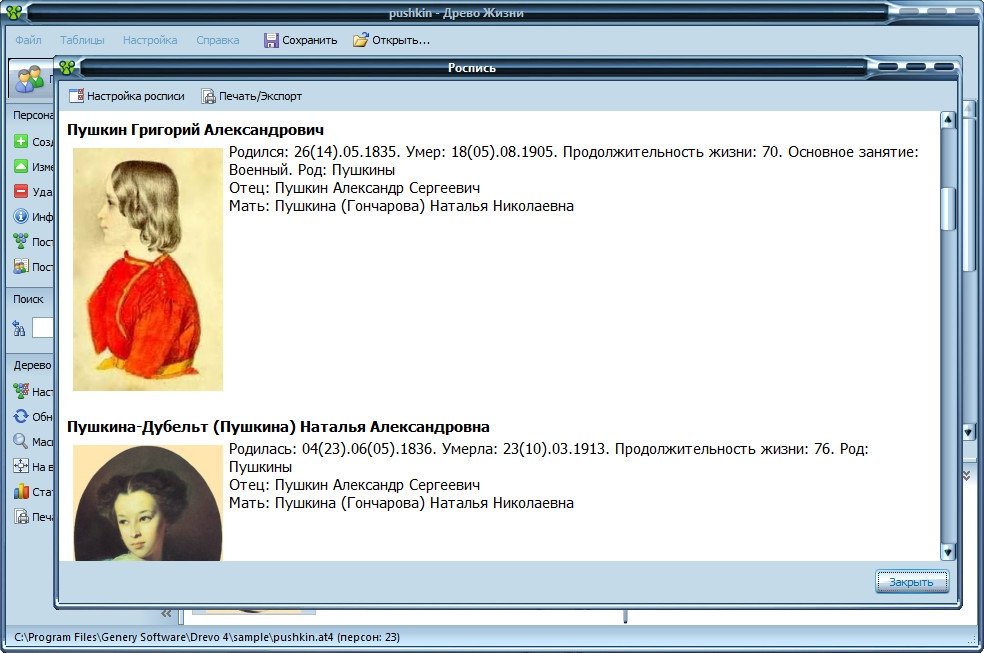Click the portrait of Григорий Александрович
Viewport: 984px width, 653px height.
pos(148,270)
